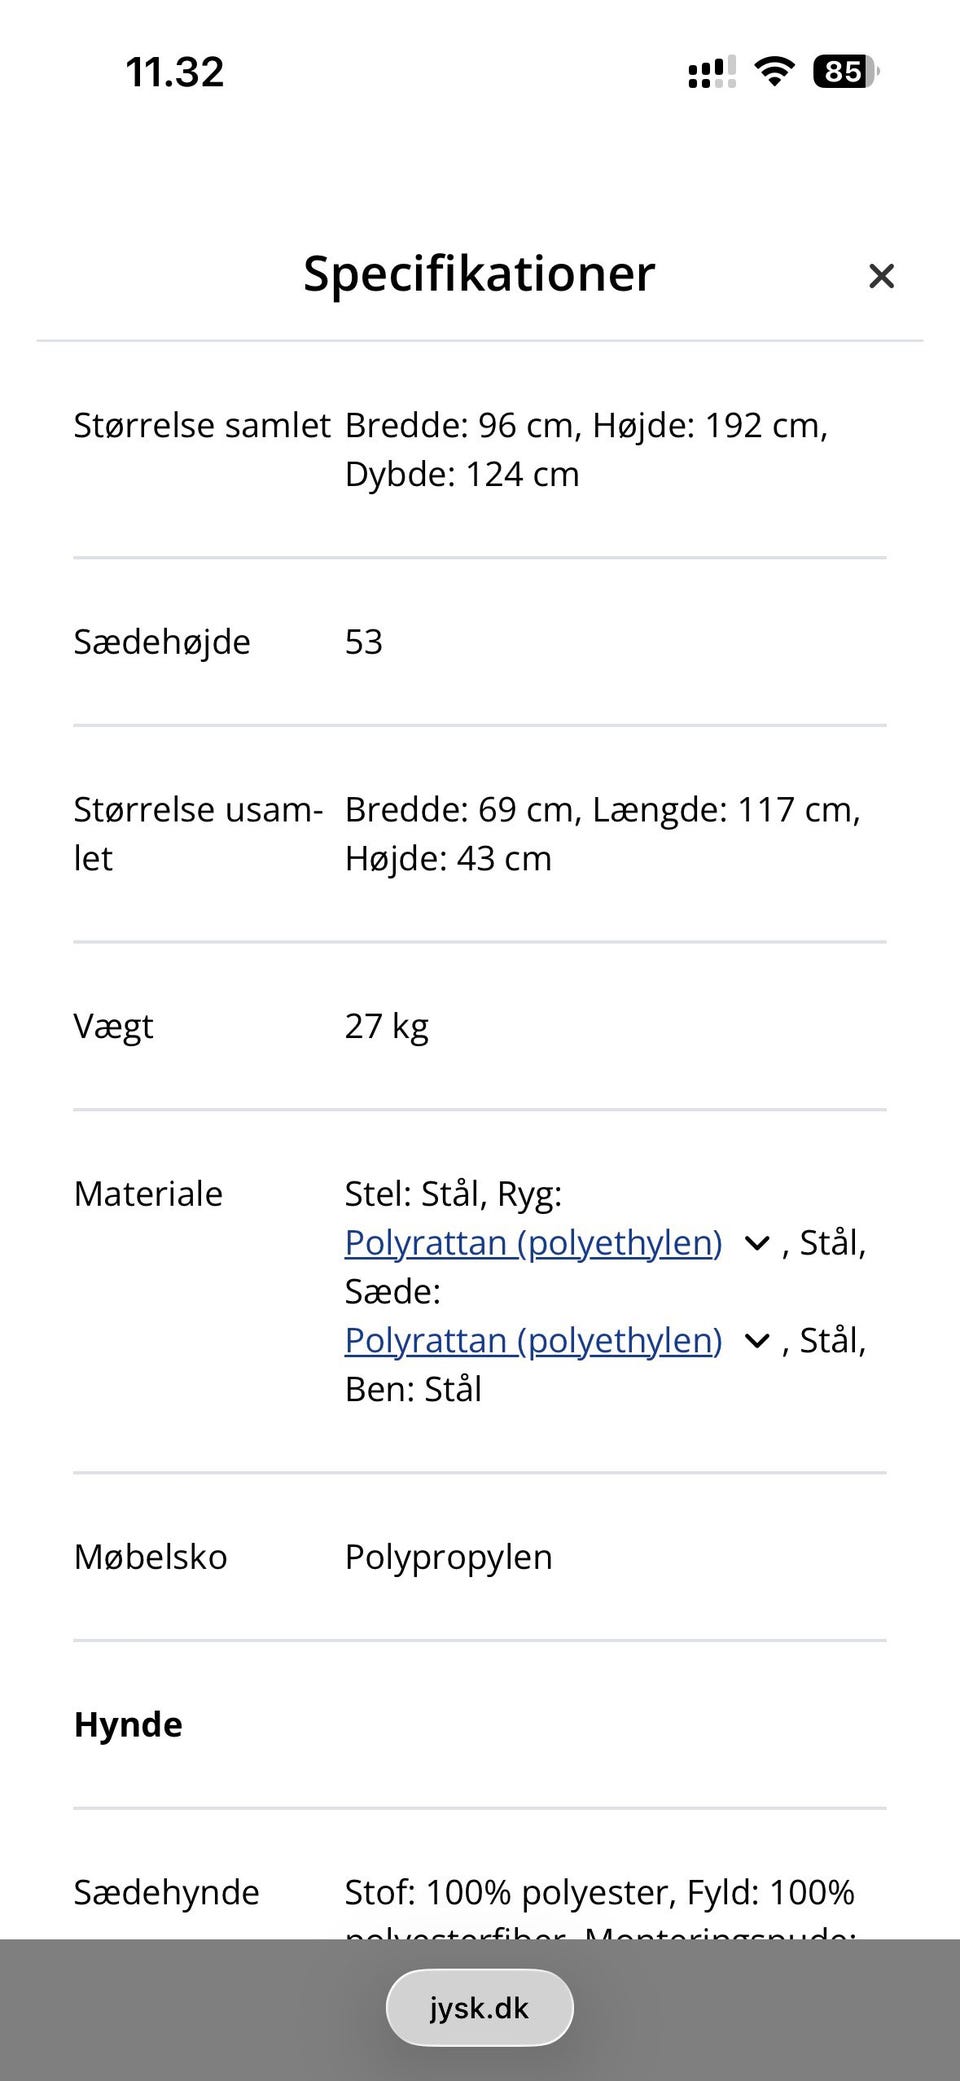
Task: Select the Sædehynde fabric description
Action: (x=600, y=1890)
